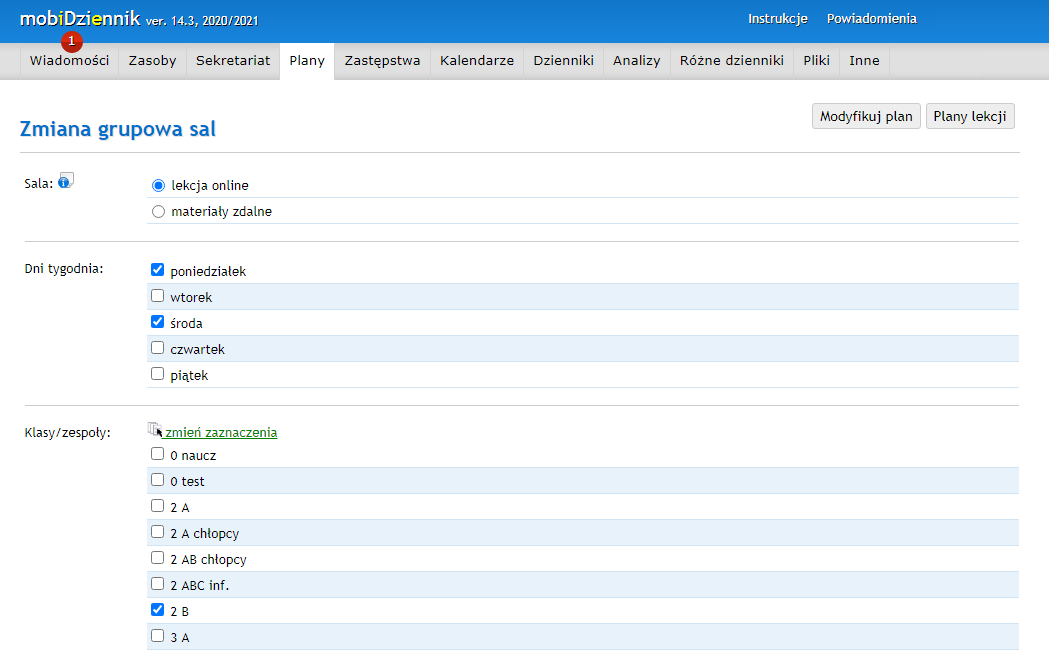Check the piątek day checkbox
1049x651 pixels.
(157, 374)
